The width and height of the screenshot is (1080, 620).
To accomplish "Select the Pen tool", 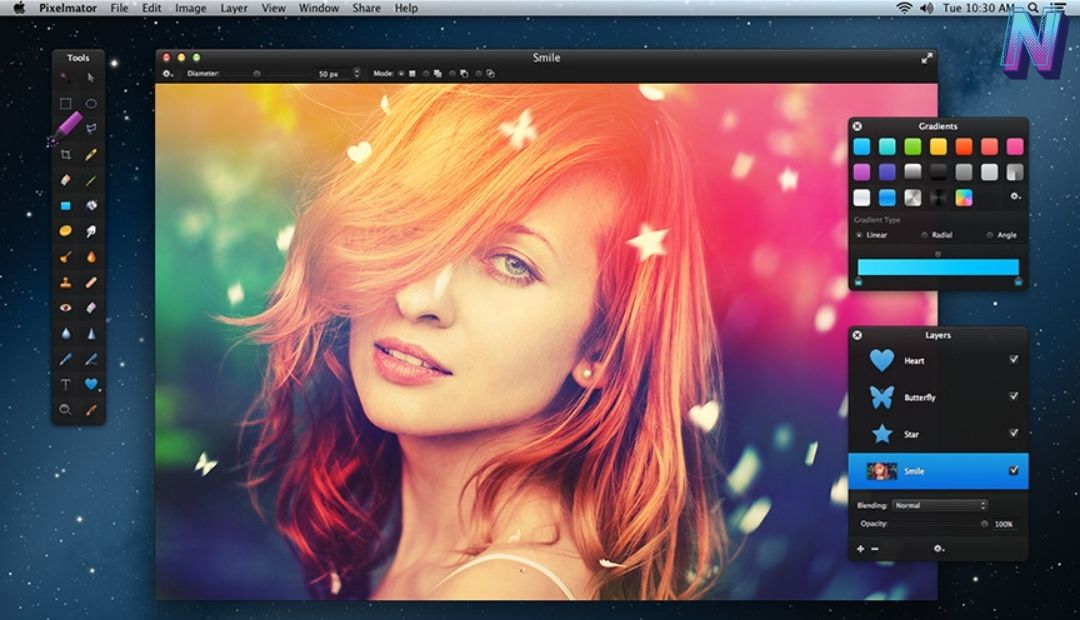I will point(65,359).
